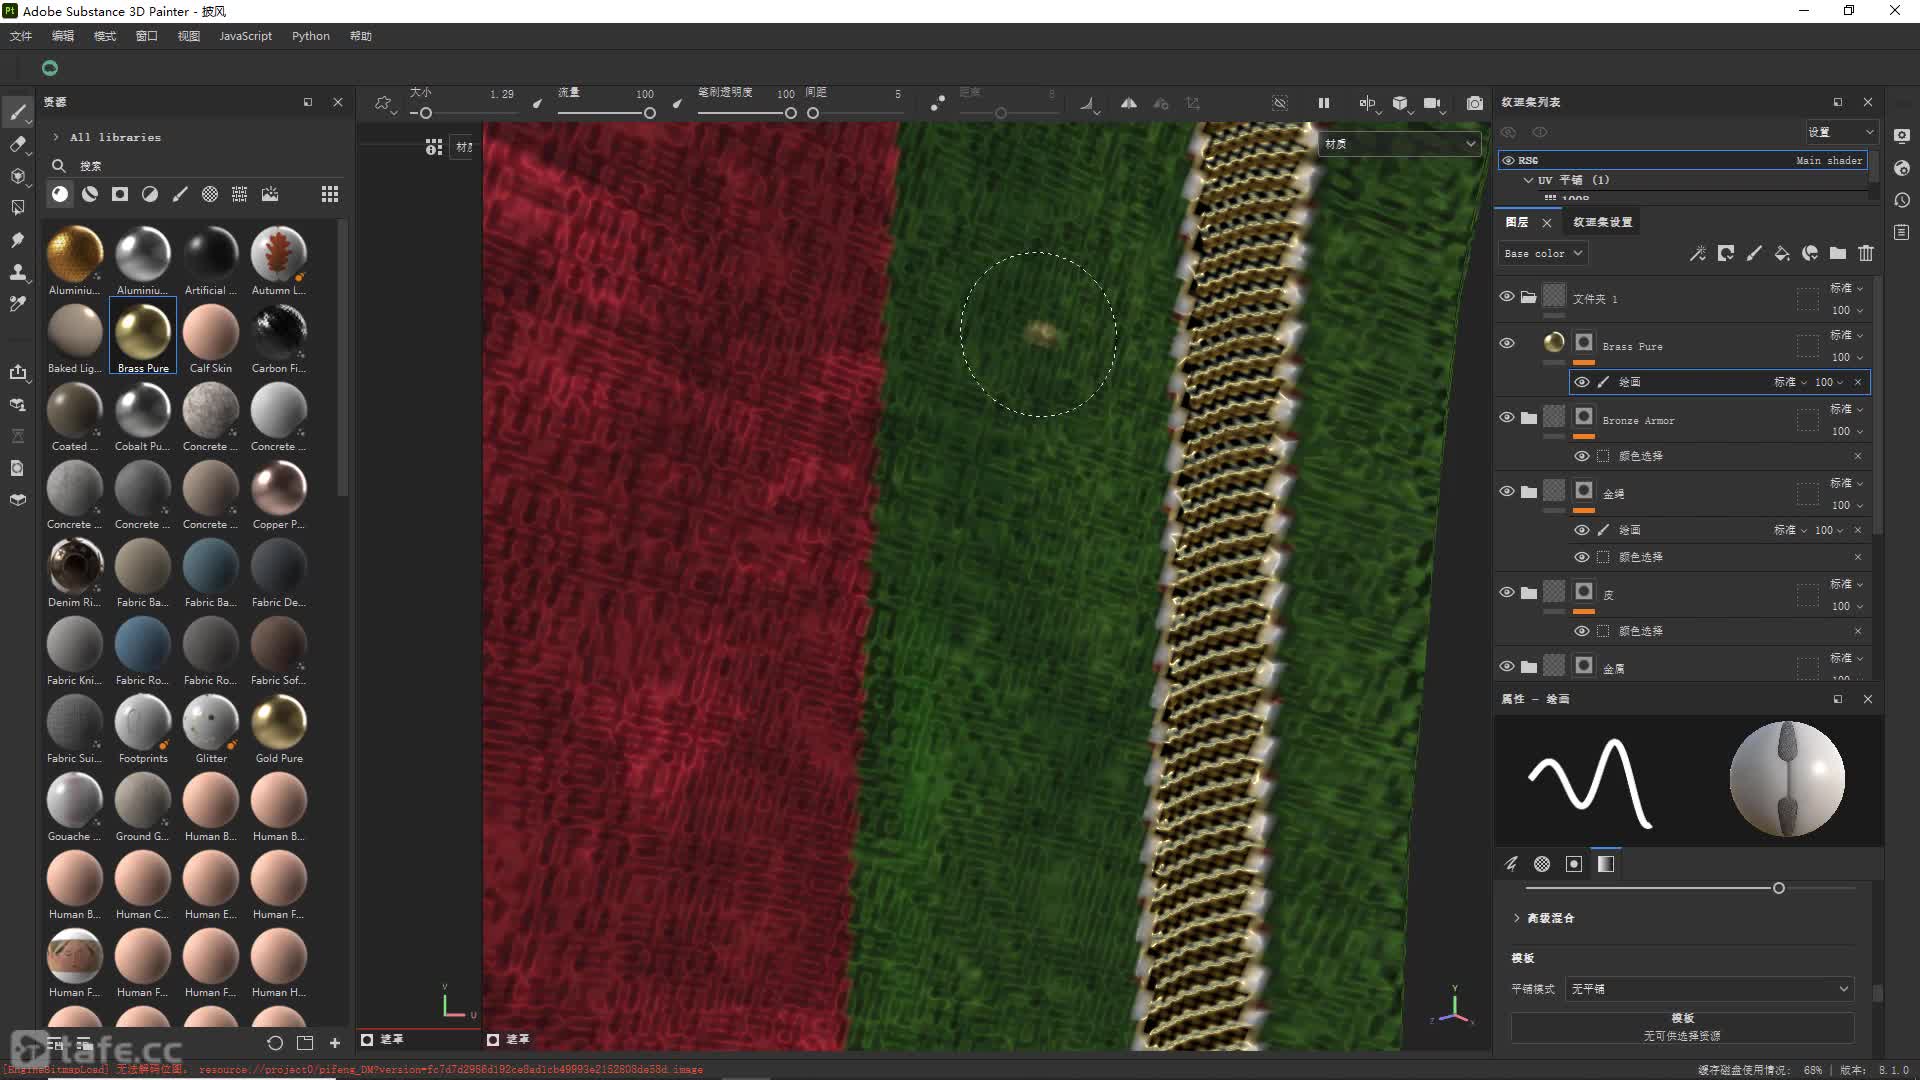Image resolution: width=1920 pixels, height=1080 pixels.
Task: Open the texture set 设置 dropdown
Action: [x=1841, y=132]
